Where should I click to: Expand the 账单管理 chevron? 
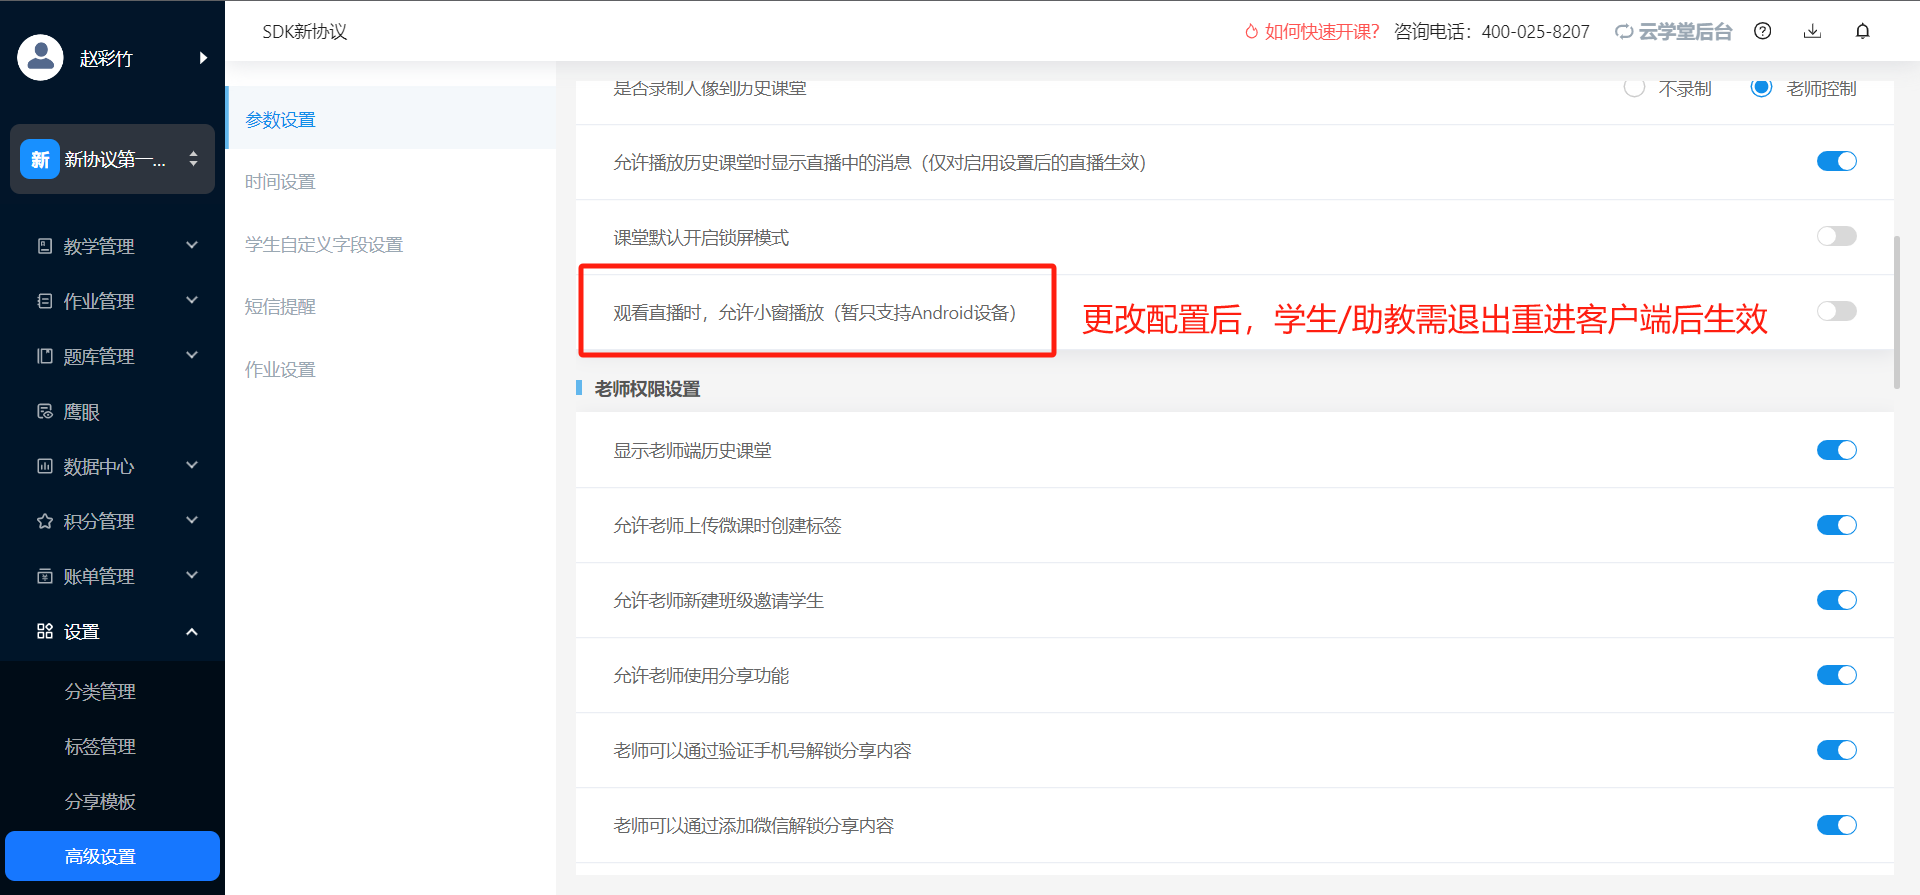[192, 575]
